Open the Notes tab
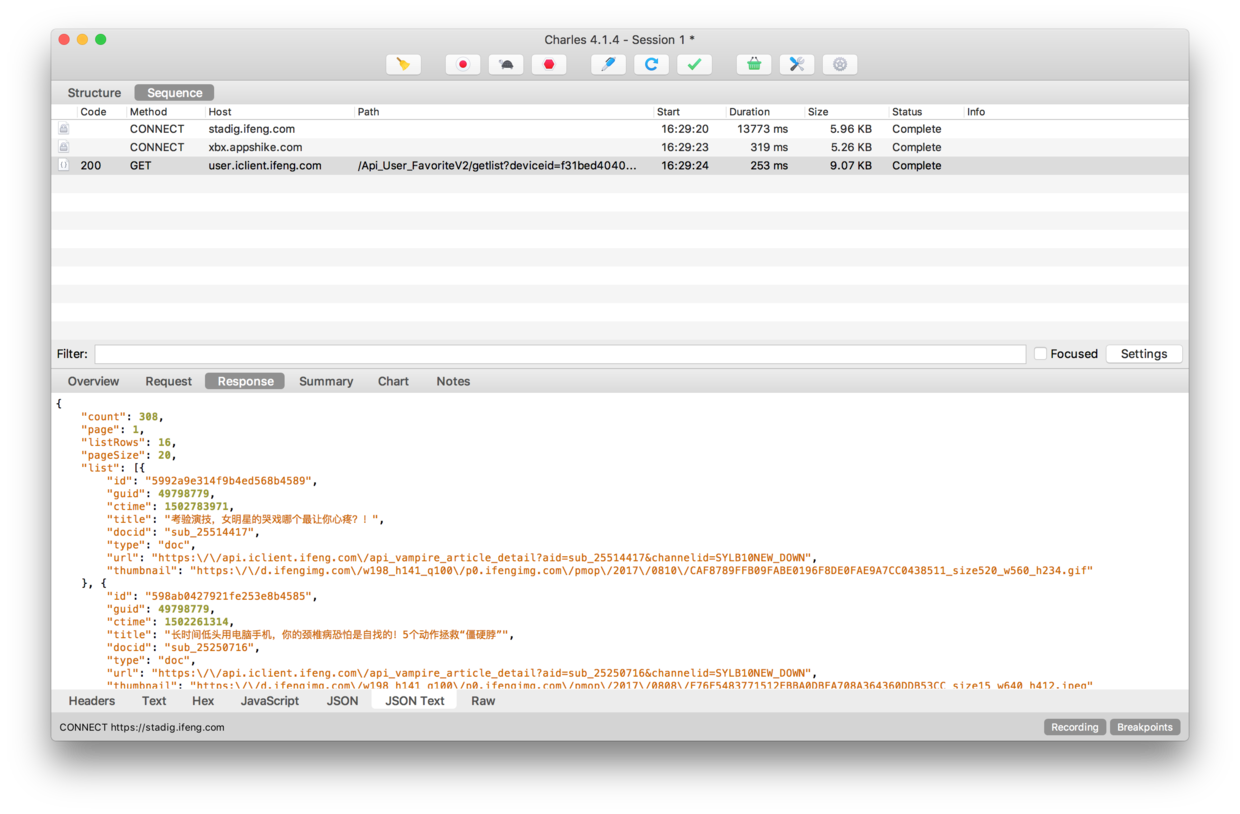Viewport: 1240px width, 814px height. [453, 381]
